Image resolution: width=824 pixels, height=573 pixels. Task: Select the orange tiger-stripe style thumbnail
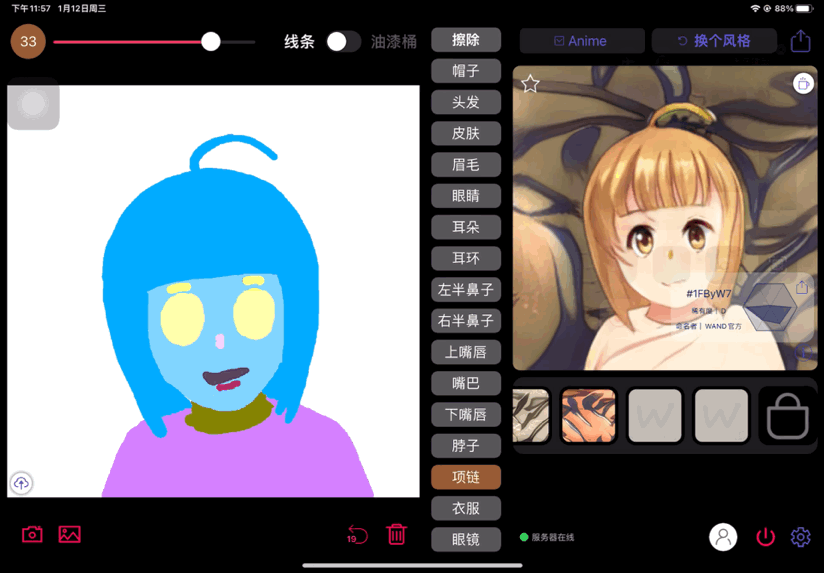coord(588,416)
